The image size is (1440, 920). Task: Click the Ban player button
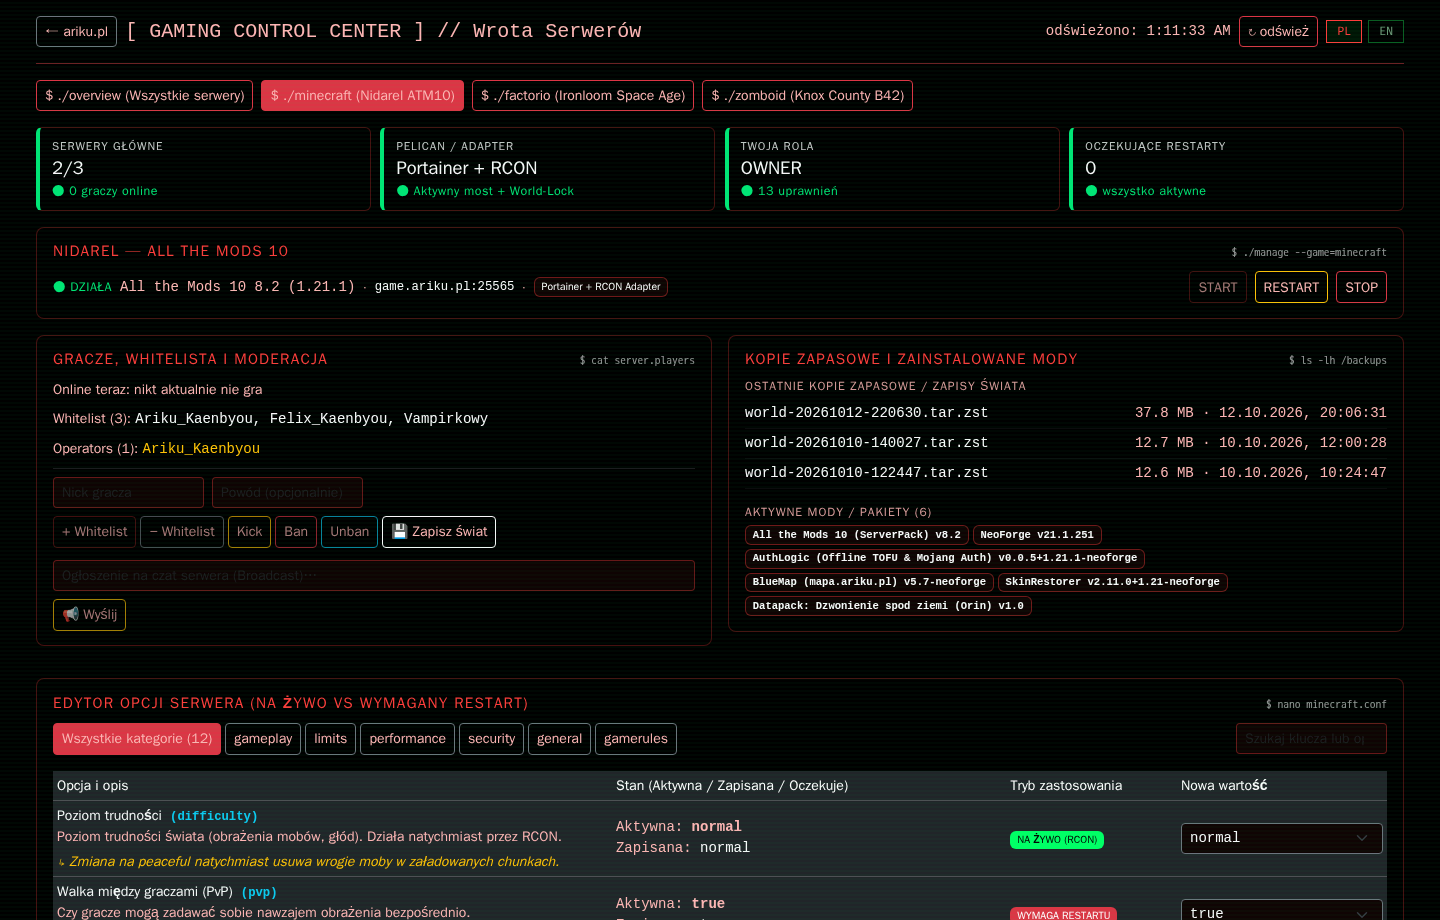[296, 532]
